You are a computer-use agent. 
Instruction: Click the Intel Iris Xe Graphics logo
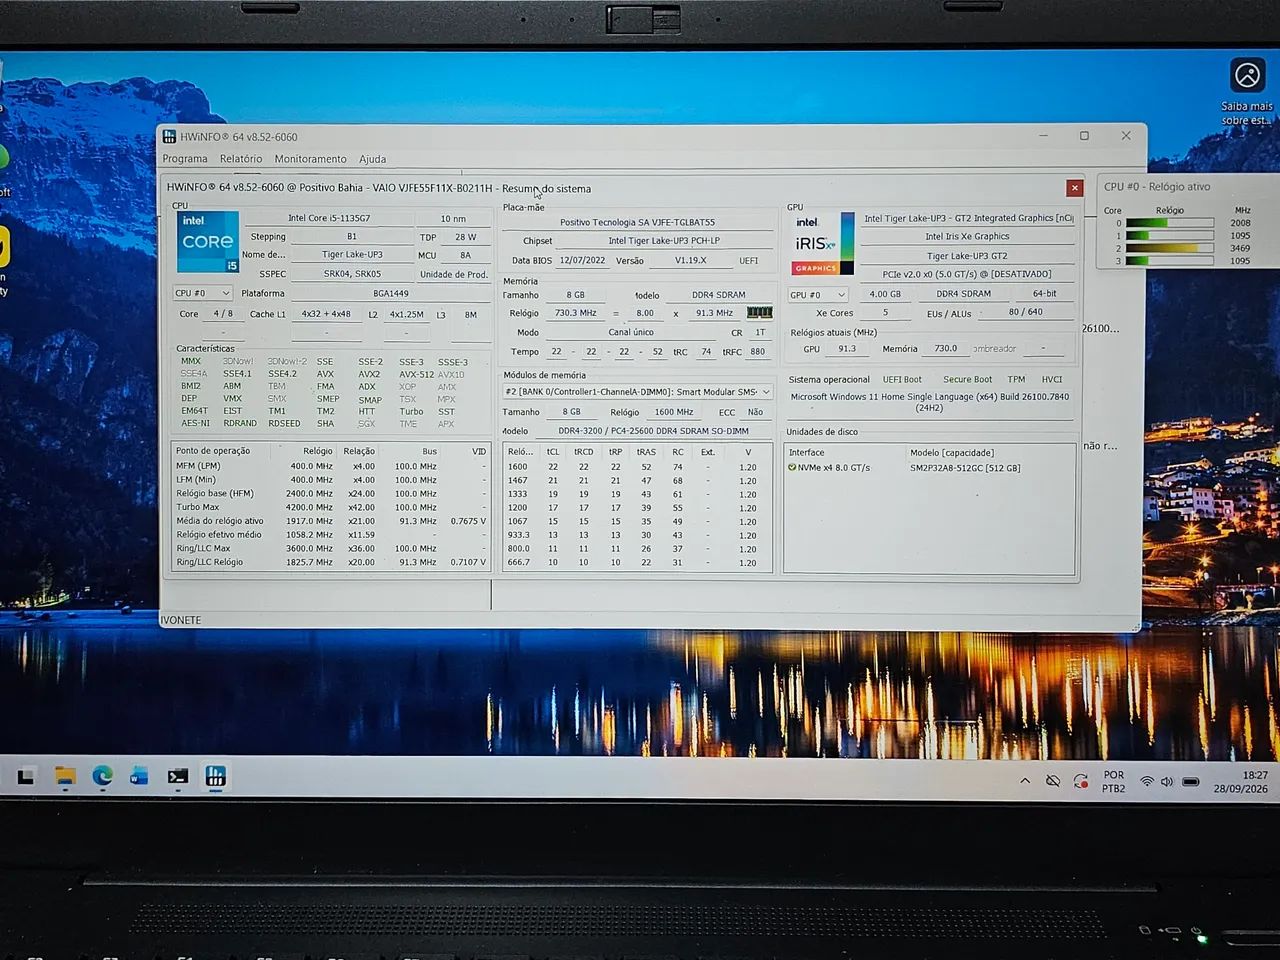click(x=824, y=243)
